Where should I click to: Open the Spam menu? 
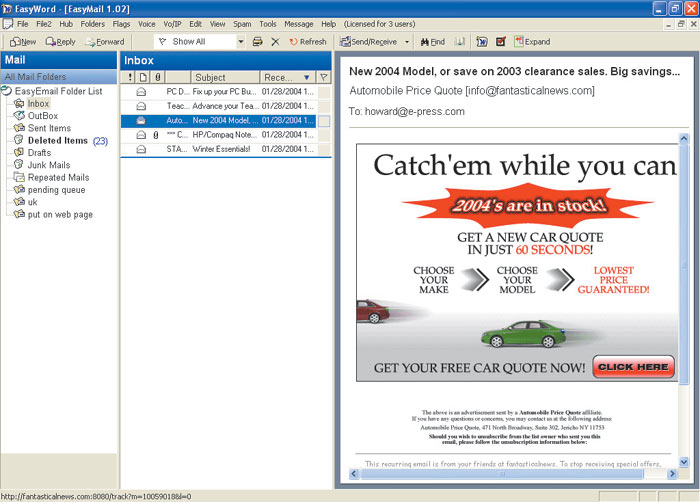point(242,23)
